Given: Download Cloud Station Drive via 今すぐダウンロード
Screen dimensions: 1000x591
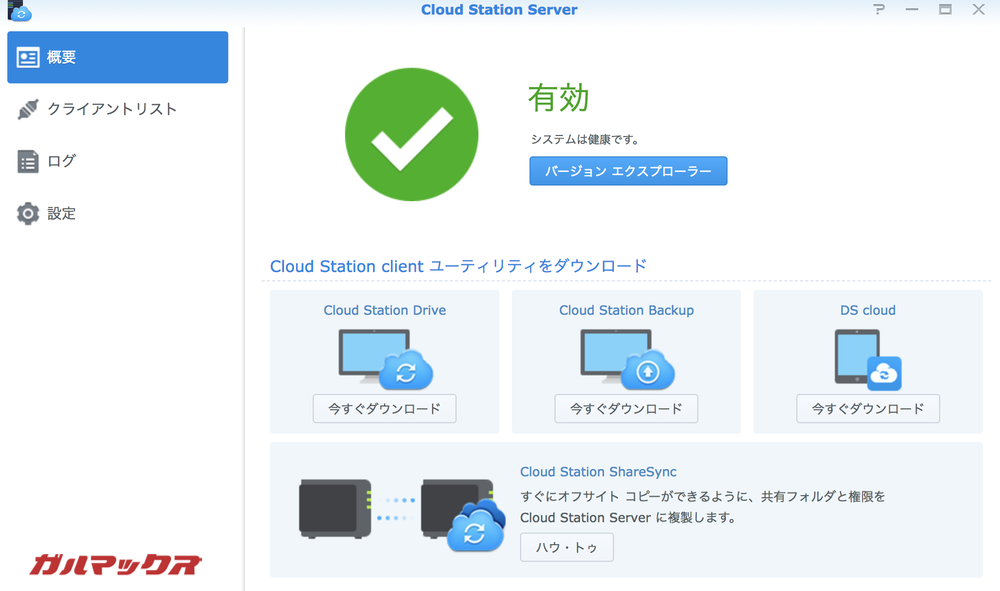Looking at the screenshot, I should coord(384,408).
